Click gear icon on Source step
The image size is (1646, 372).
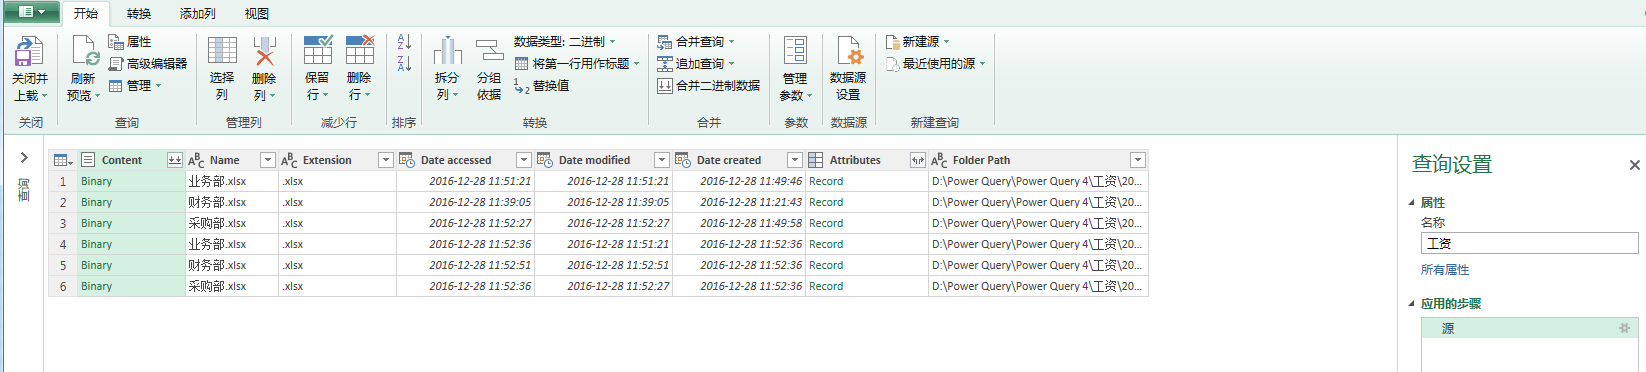(1624, 328)
